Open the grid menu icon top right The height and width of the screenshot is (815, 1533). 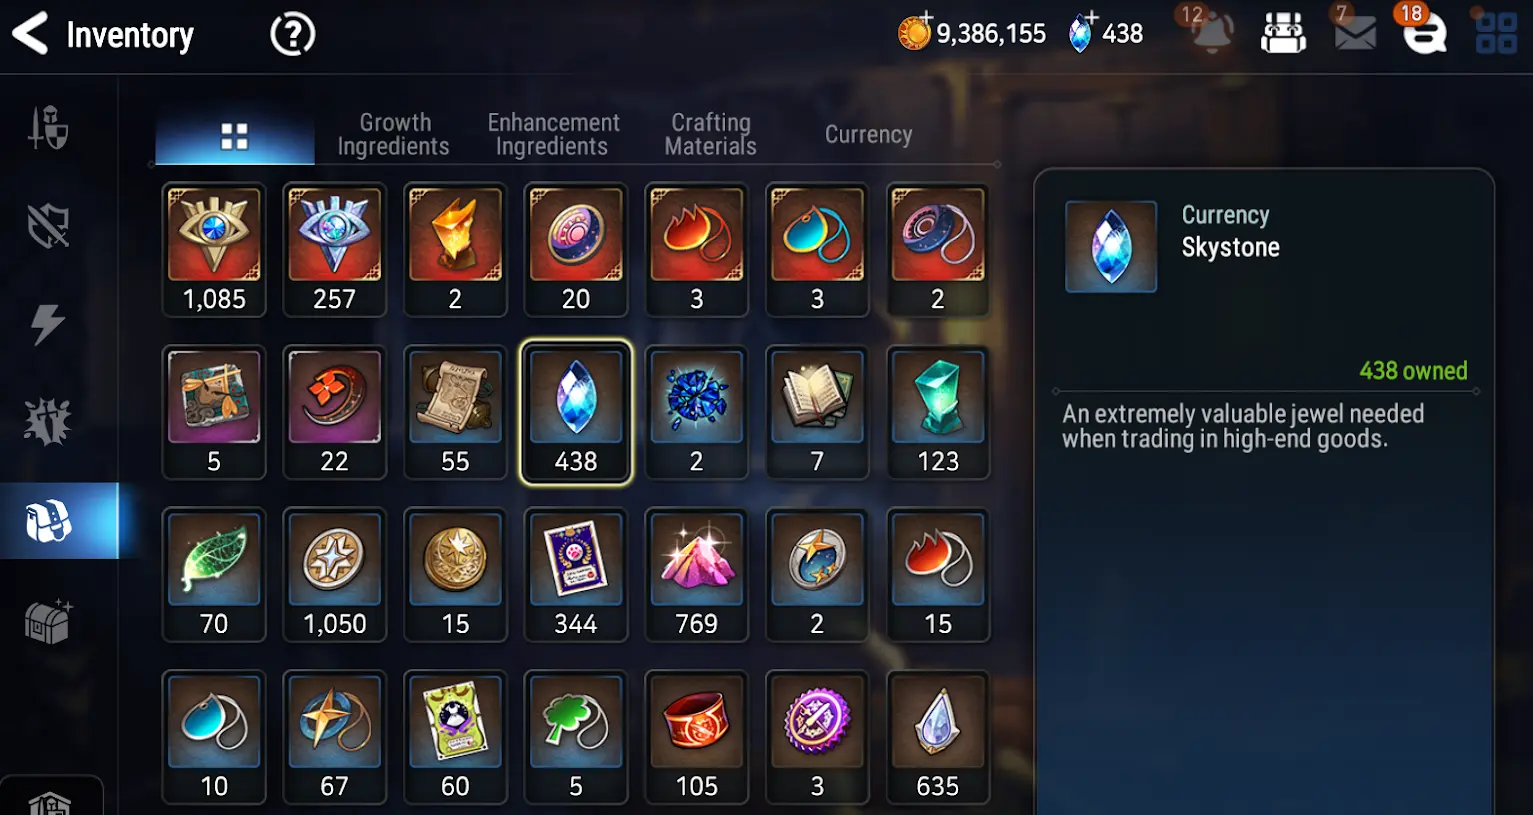[x=1496, y=33]
